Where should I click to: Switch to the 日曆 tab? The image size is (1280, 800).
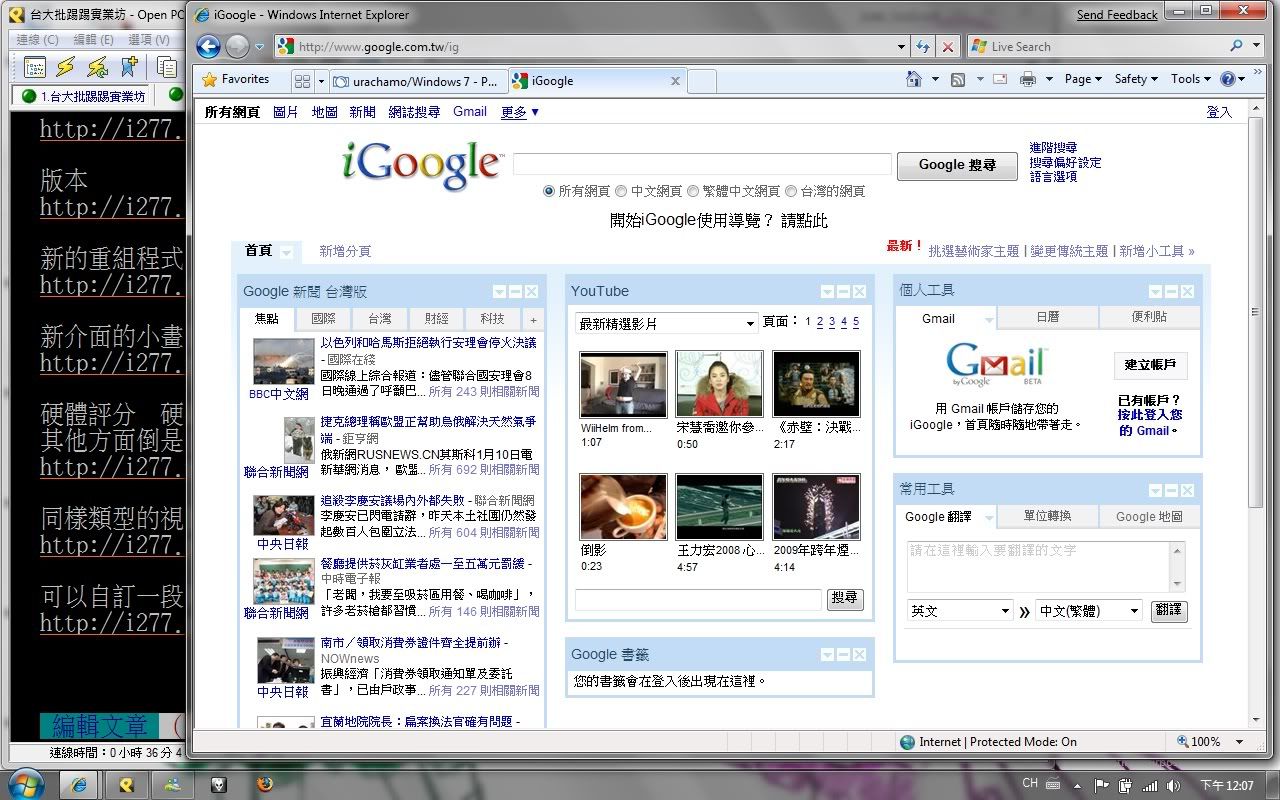(1047, 317)
